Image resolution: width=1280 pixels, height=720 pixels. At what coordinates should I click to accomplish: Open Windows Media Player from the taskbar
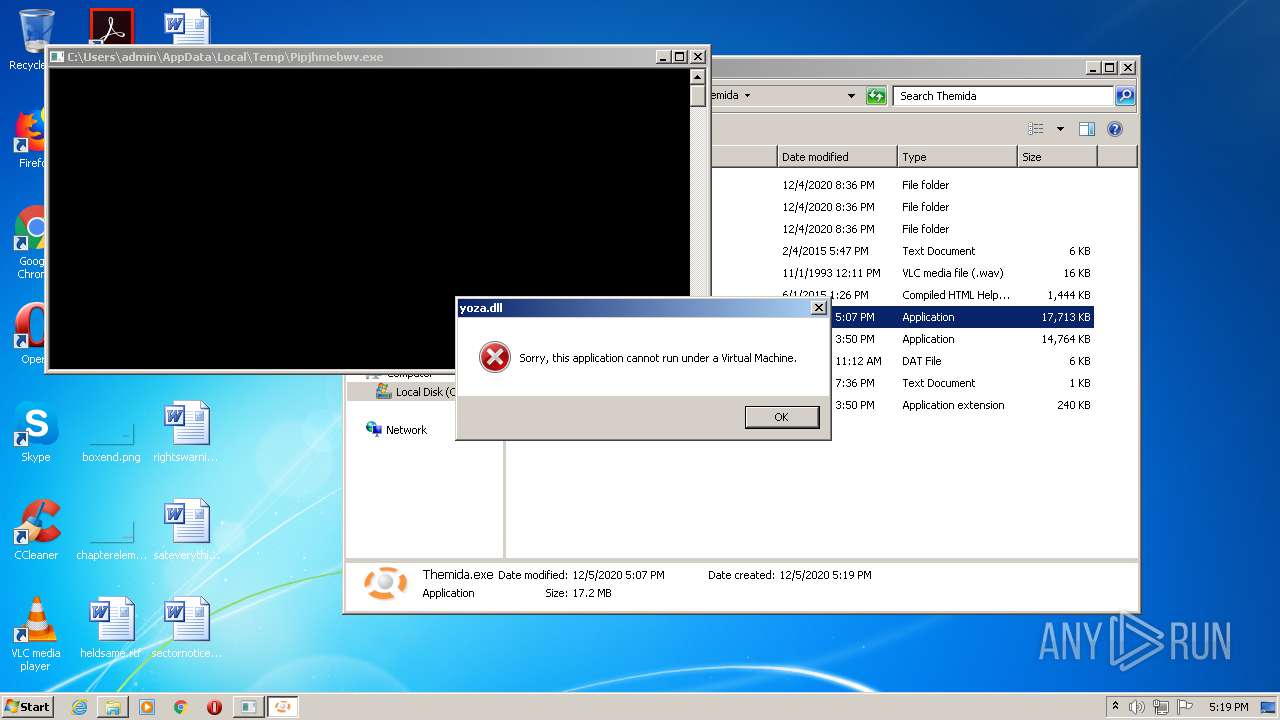pyautogui.click(x=147, y=707)
